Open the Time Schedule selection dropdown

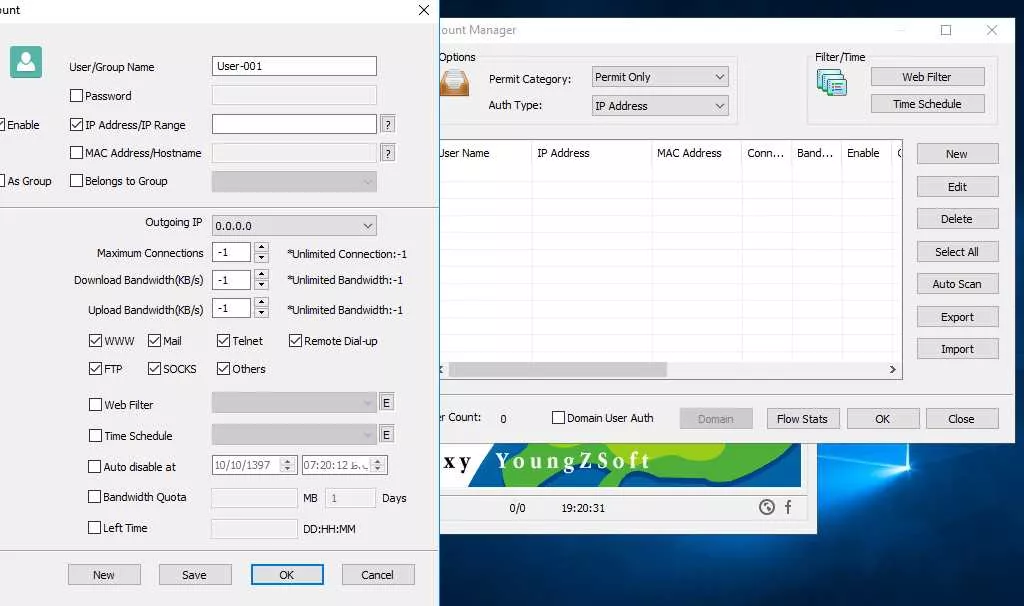coord(295,434)
